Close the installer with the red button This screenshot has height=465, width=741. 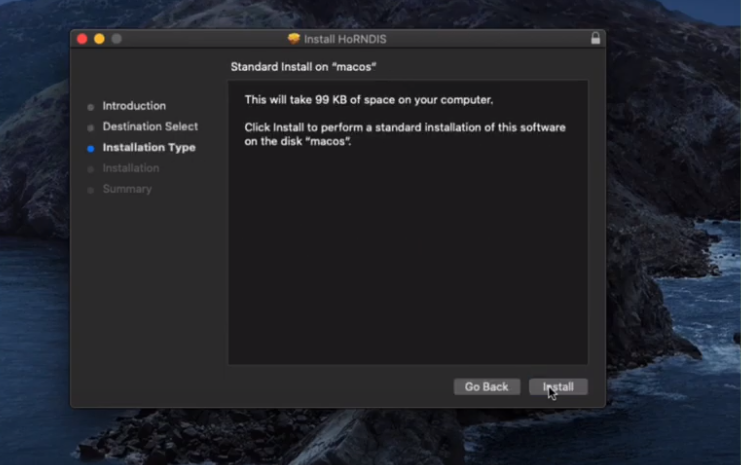(82, 39)
